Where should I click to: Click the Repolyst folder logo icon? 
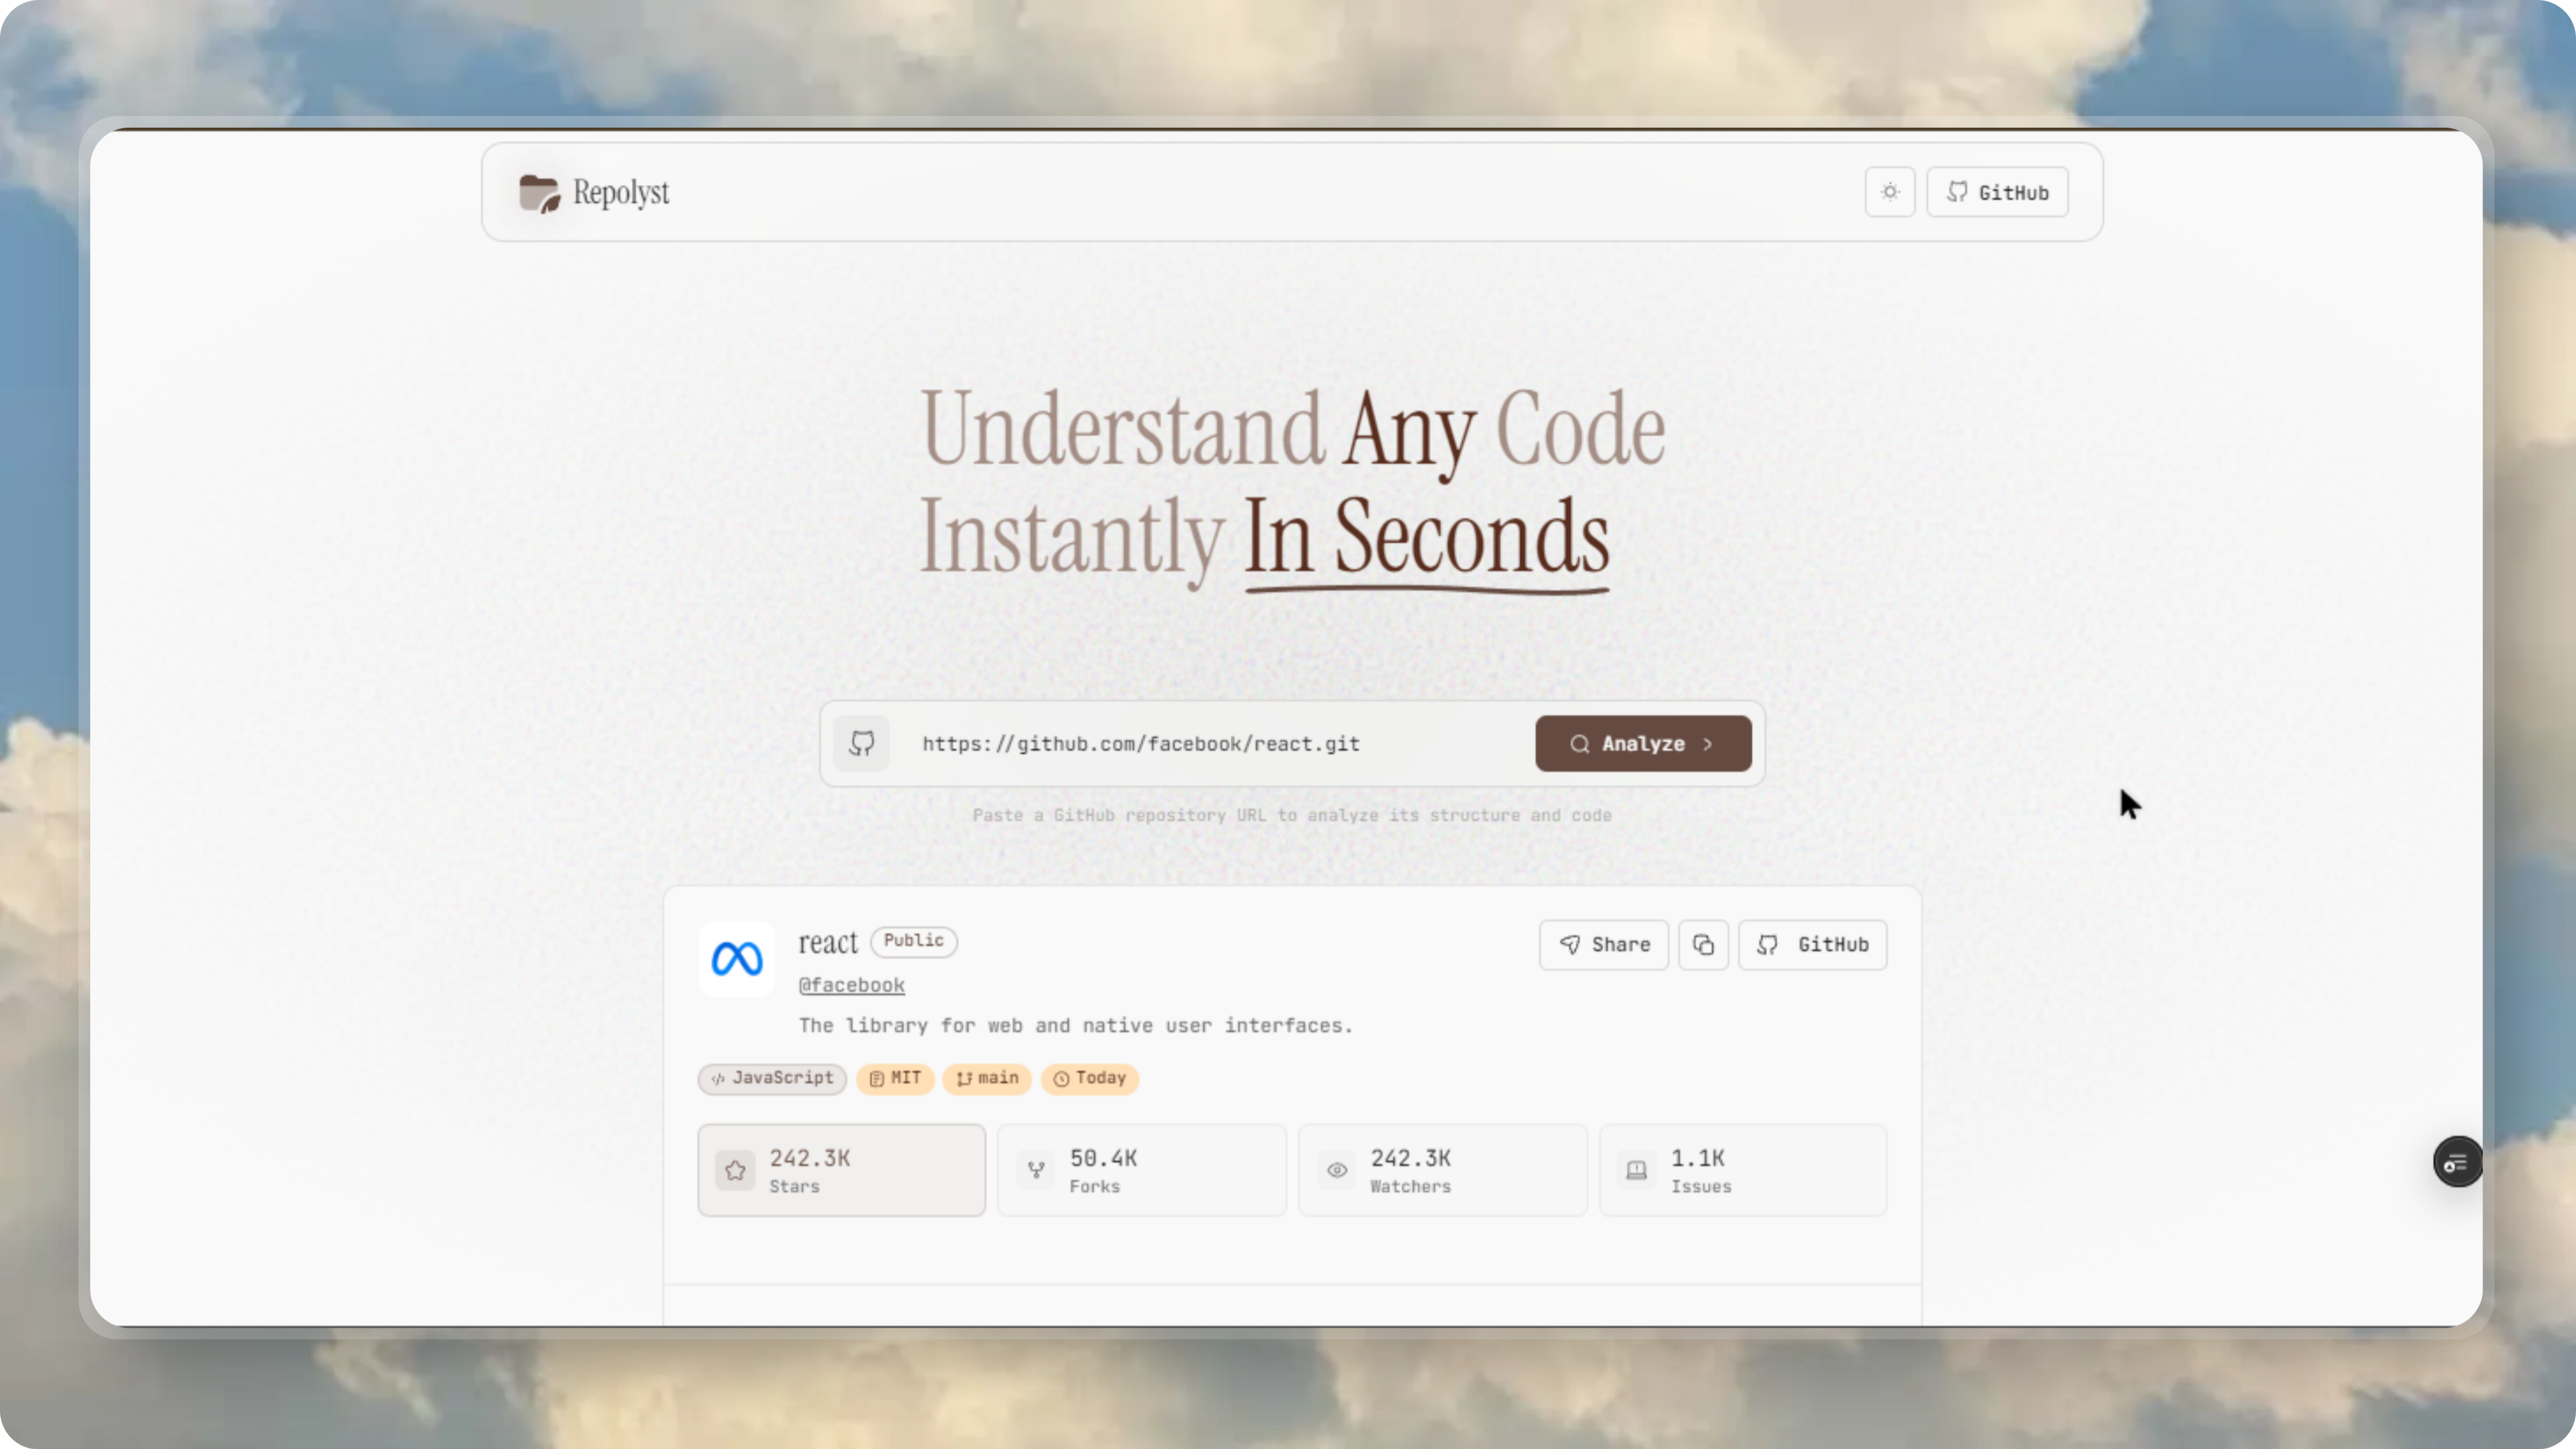coord(539,193)
